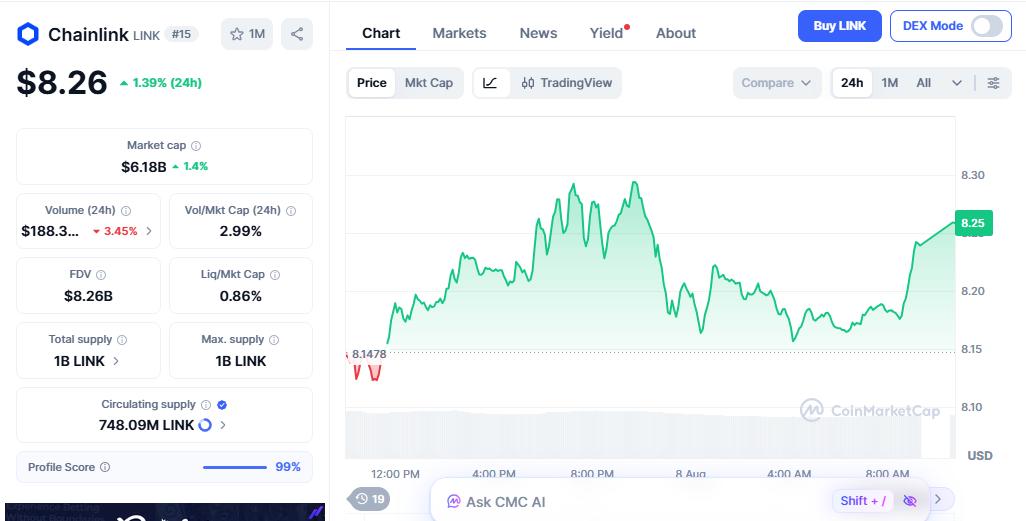Click the FDV info icon
Image resolution: width=1026 pixels, height=521 pixels.
[101, 275]
